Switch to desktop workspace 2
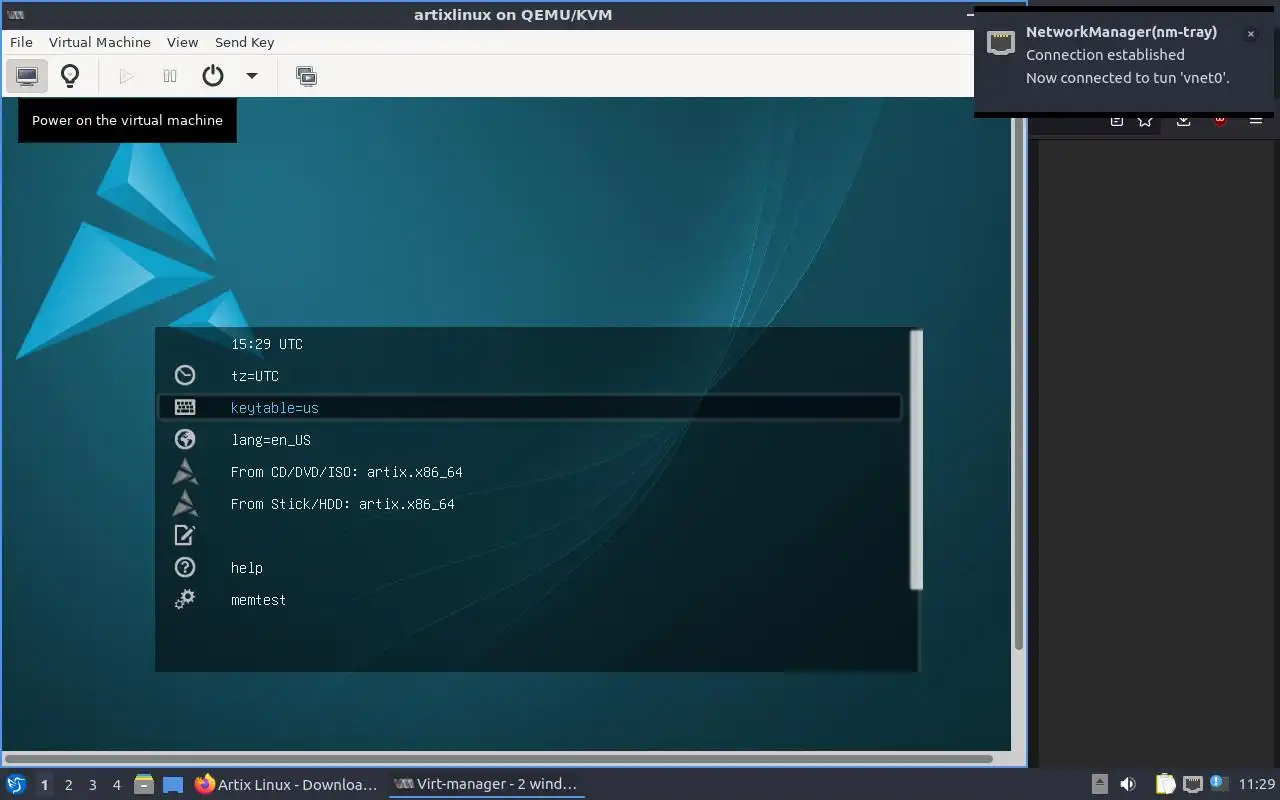The width and height of the screenshot is (1280, 800). (x=68, y=785)
